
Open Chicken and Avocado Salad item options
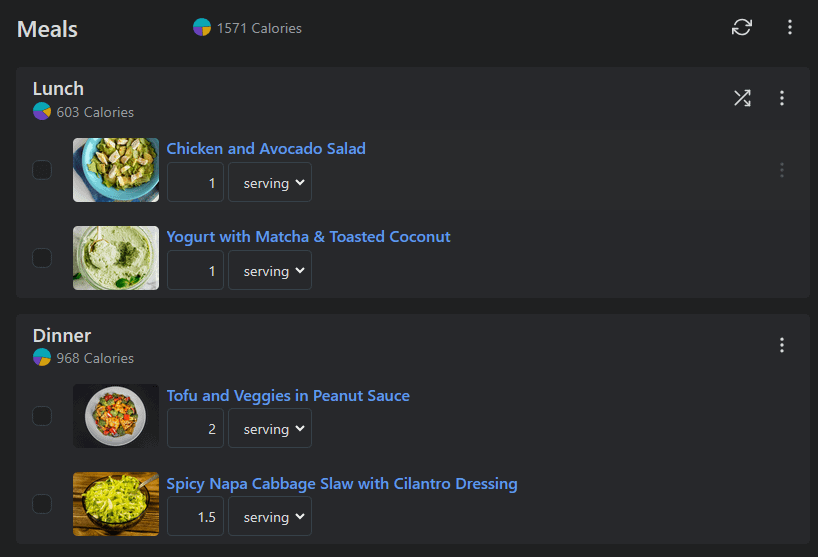(782, 170)
